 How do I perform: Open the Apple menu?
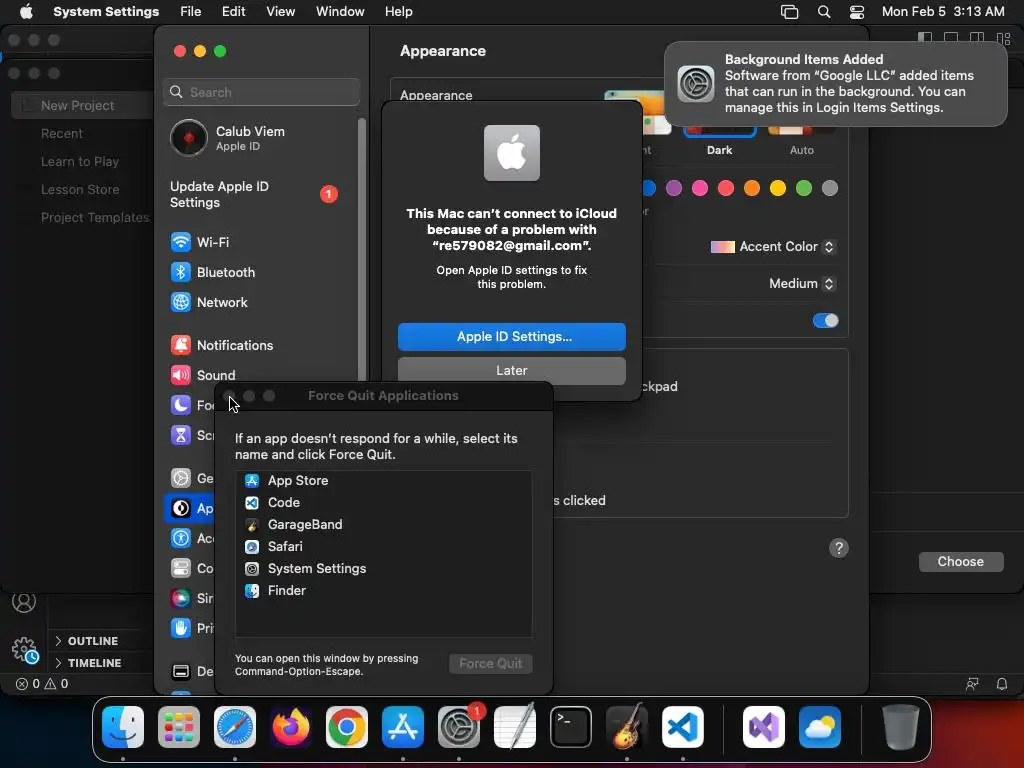(x=26, y=12)
